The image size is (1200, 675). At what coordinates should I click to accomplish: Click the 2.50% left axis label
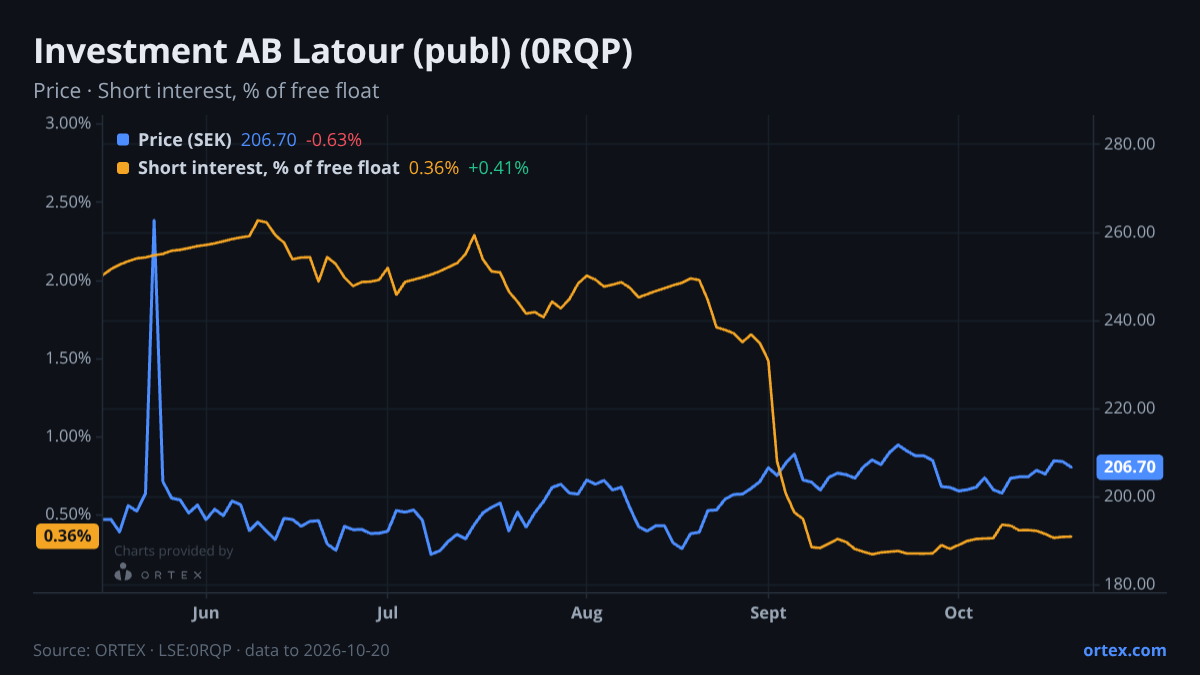[68, 202]
